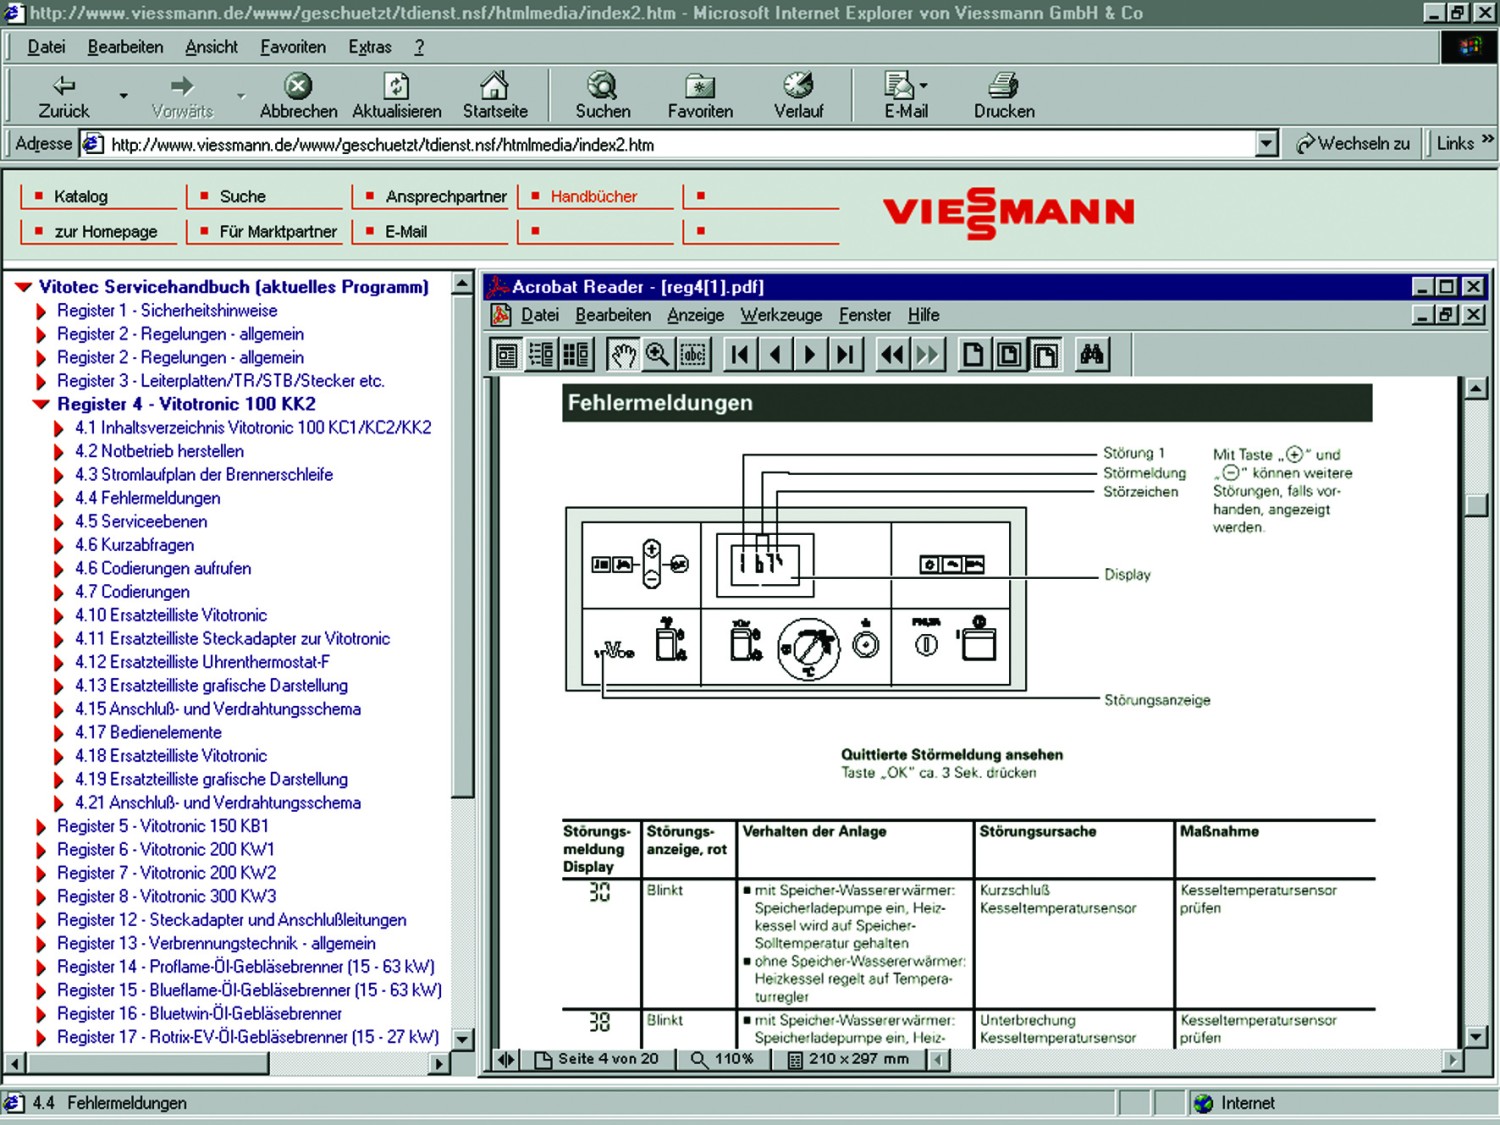This screenshot has width=1500, height=1125.
Task: Jump to last page in Acrobat
Action: click(x=846, y=355)
